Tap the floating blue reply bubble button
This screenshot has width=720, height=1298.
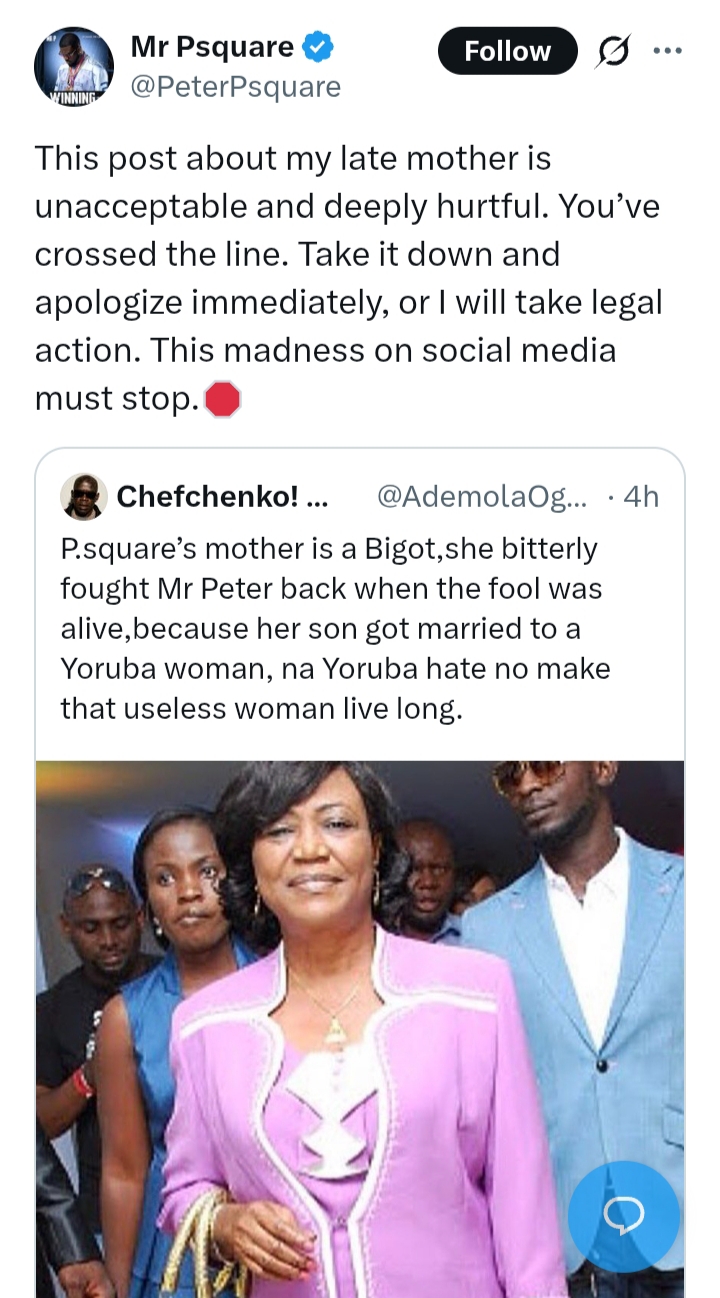pyautogui.click(x=624, y=1216)
